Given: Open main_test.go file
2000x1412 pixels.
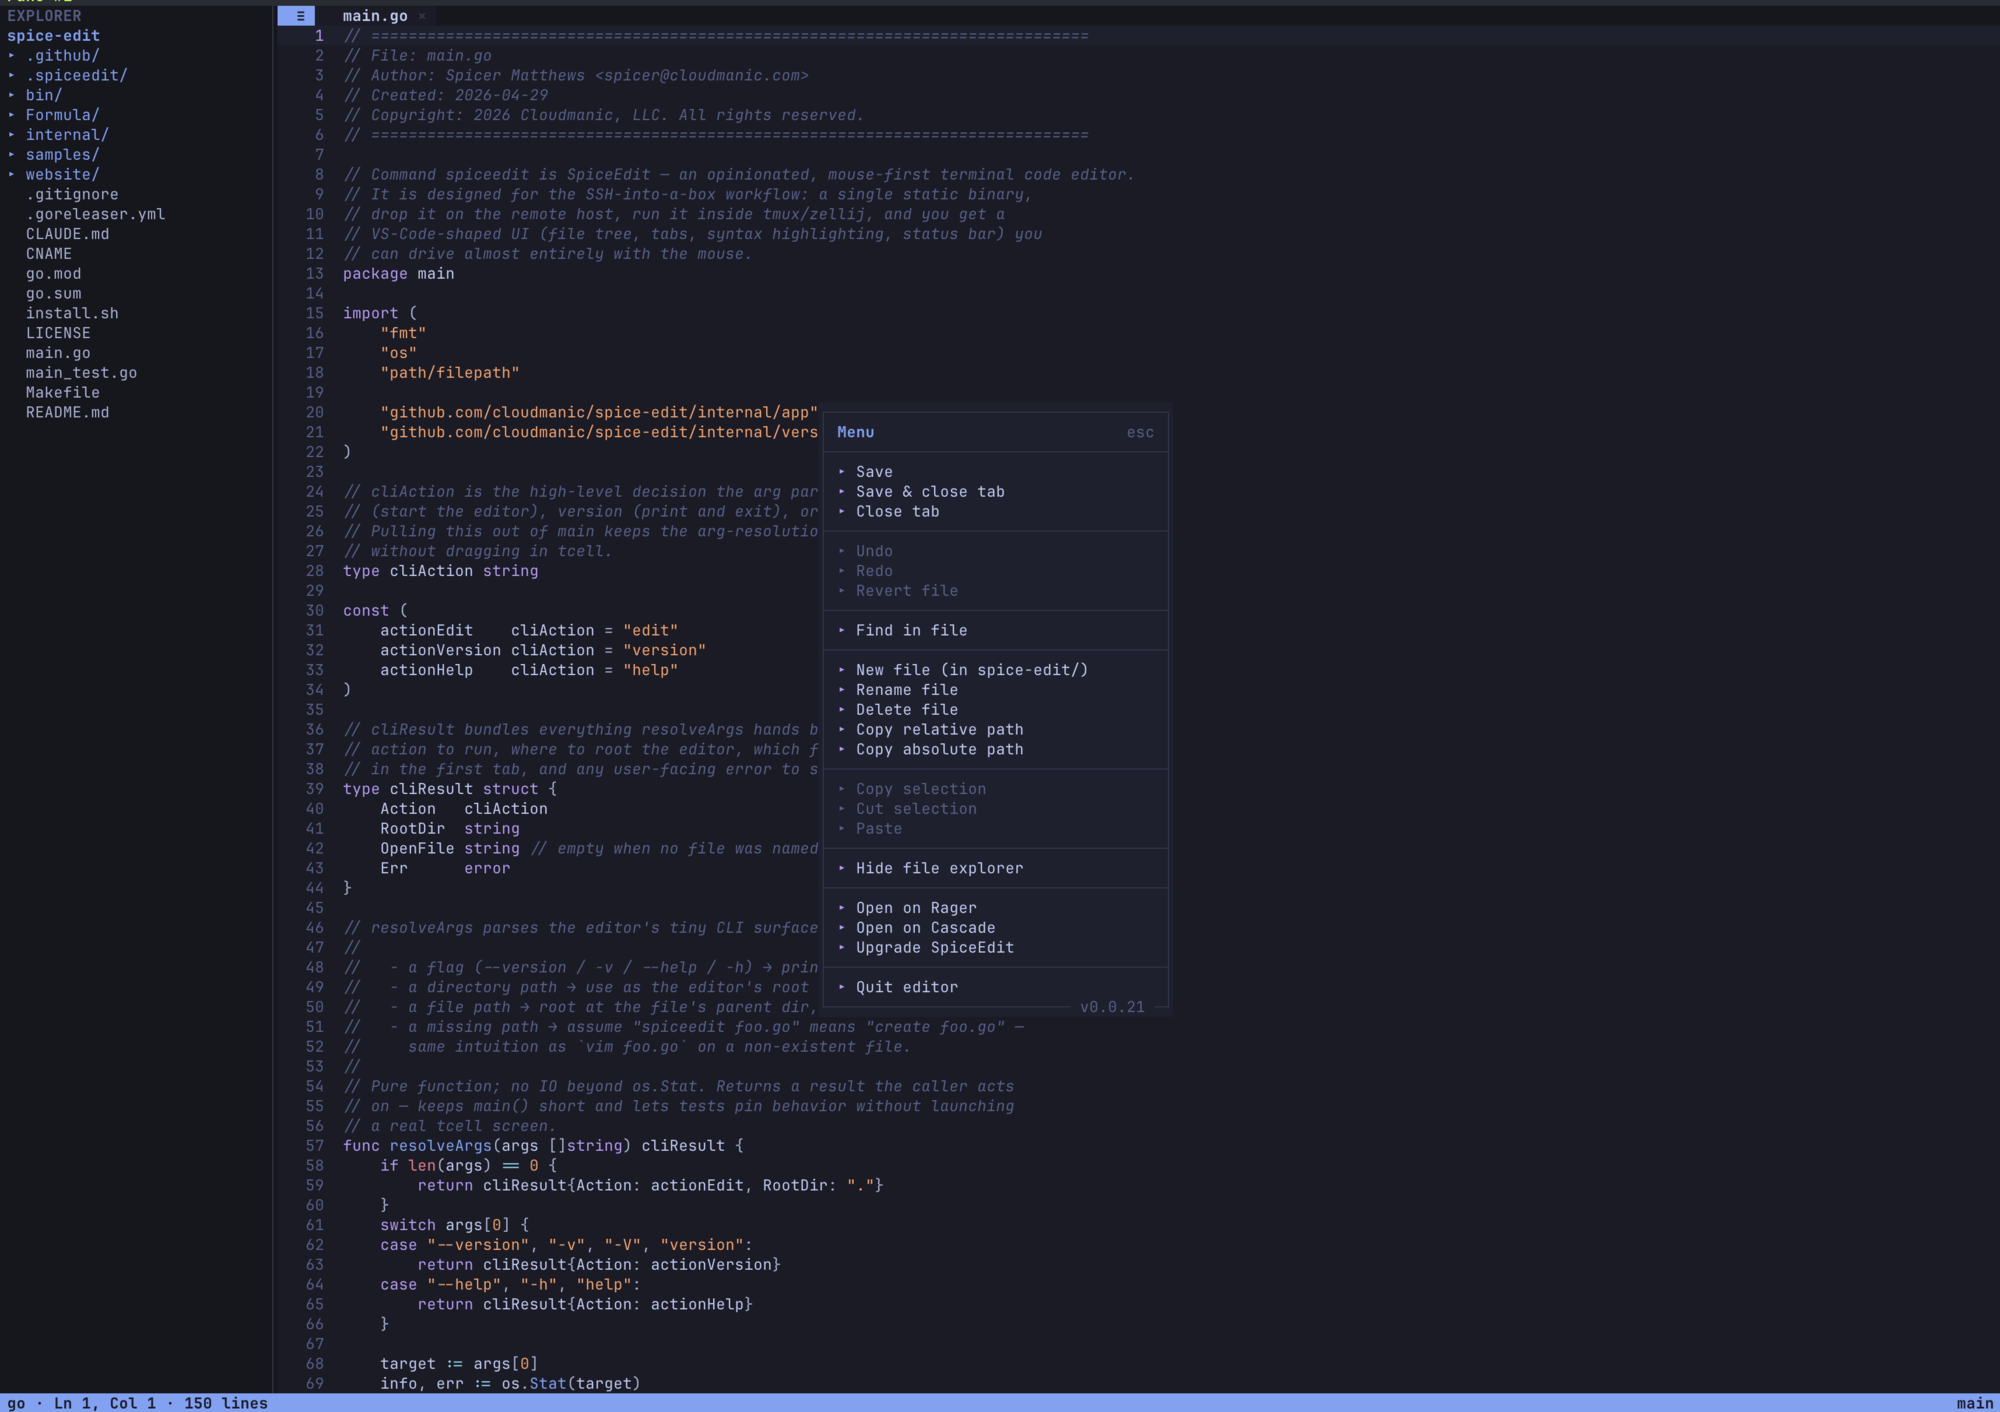Looking at the screenshot, I should click(x=81, y=373).
